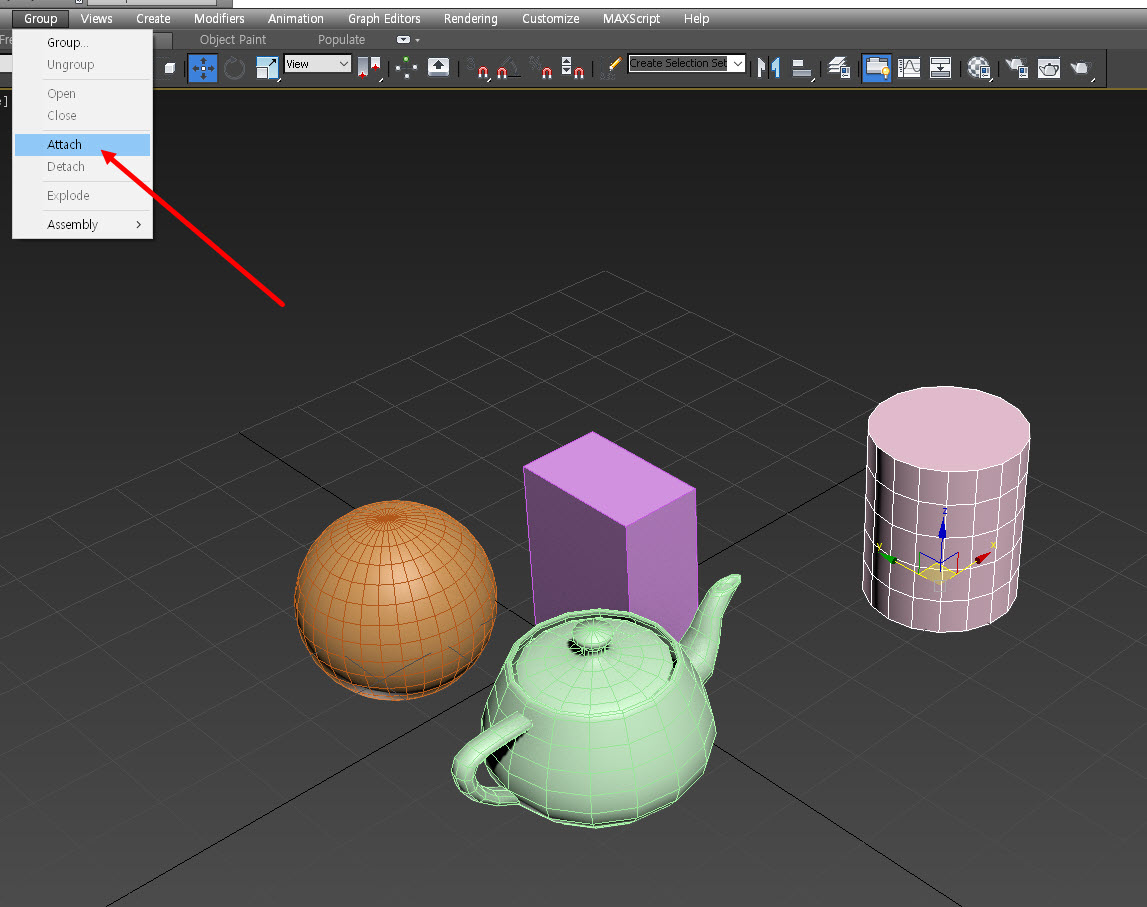Toggle the 3D Snaps magnet

tap(480, 69)
